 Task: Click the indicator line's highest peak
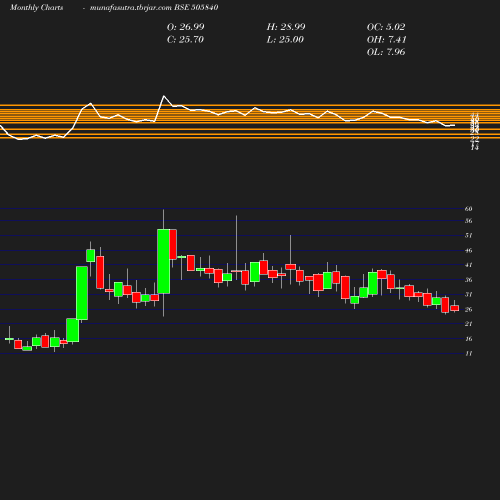click(x=164, y=96)
